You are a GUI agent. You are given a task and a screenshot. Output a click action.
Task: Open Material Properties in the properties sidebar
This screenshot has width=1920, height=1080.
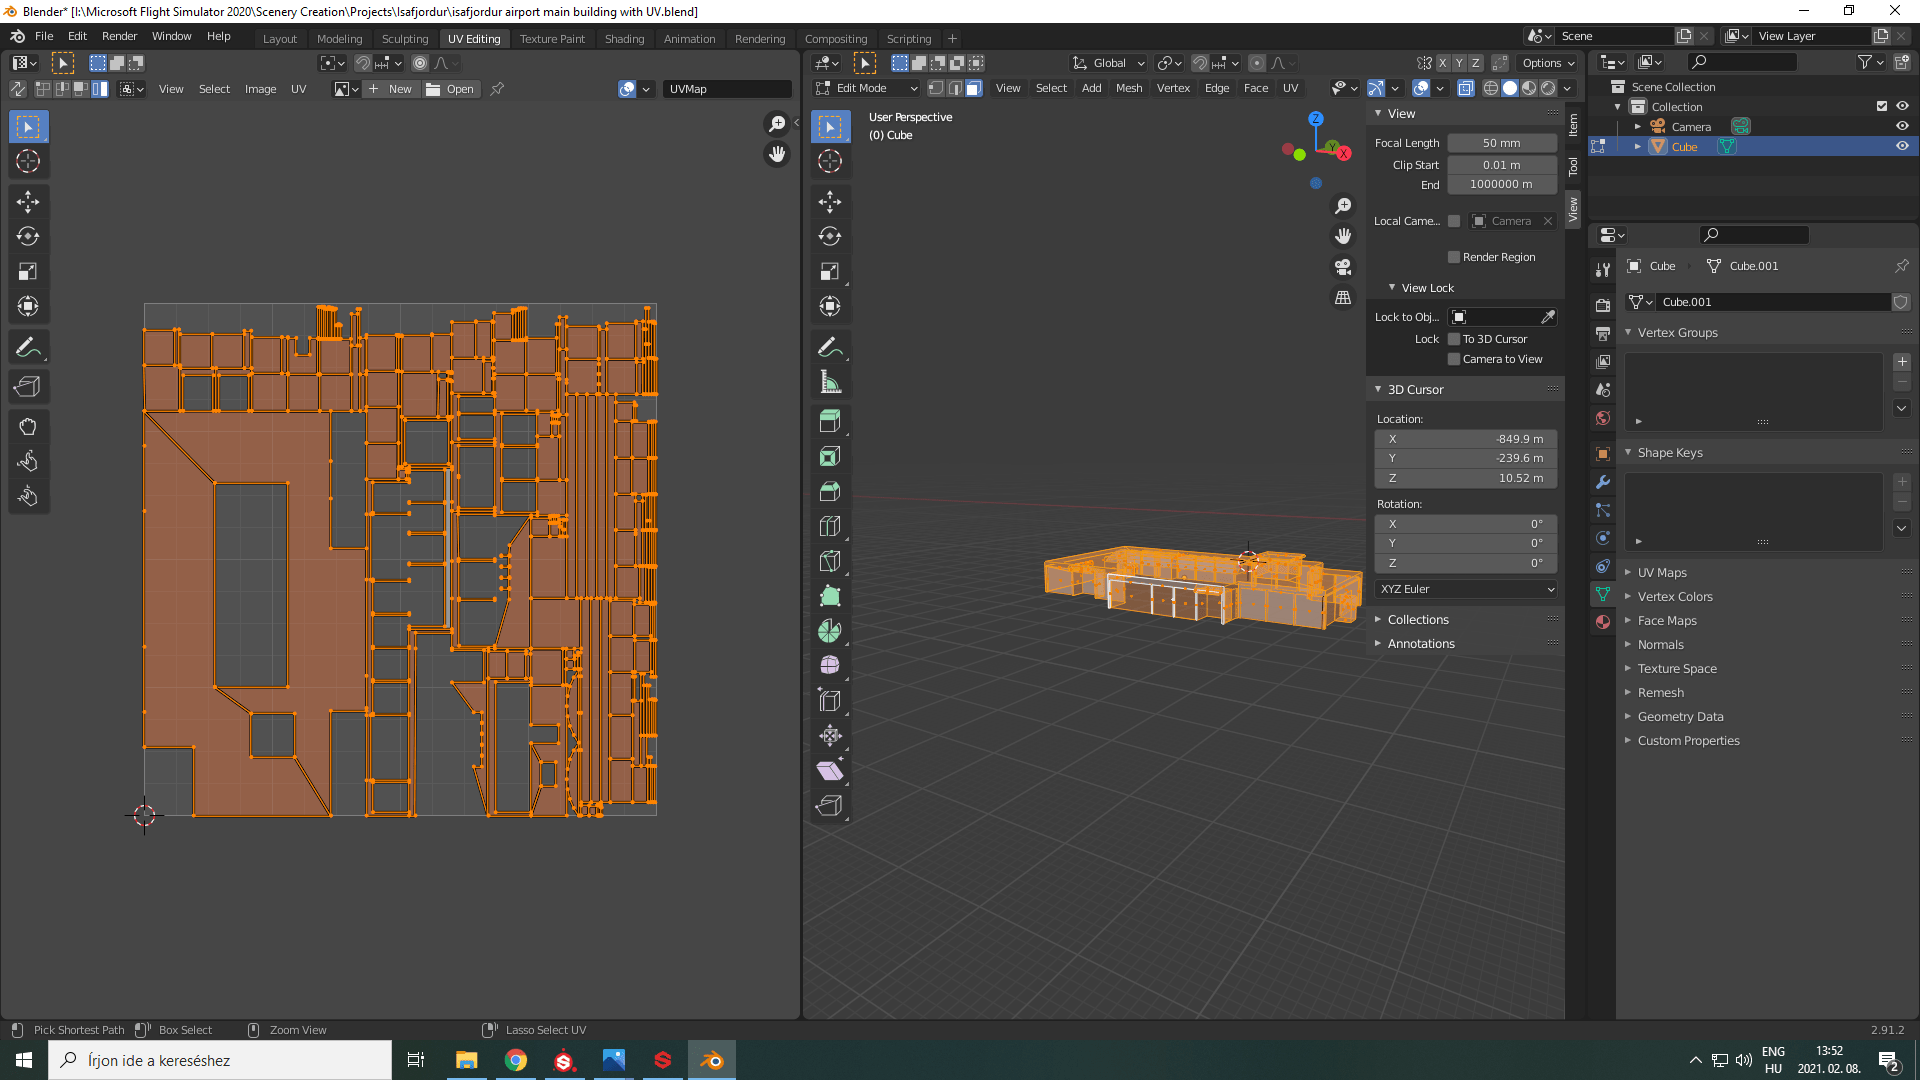coord(1603,622)
